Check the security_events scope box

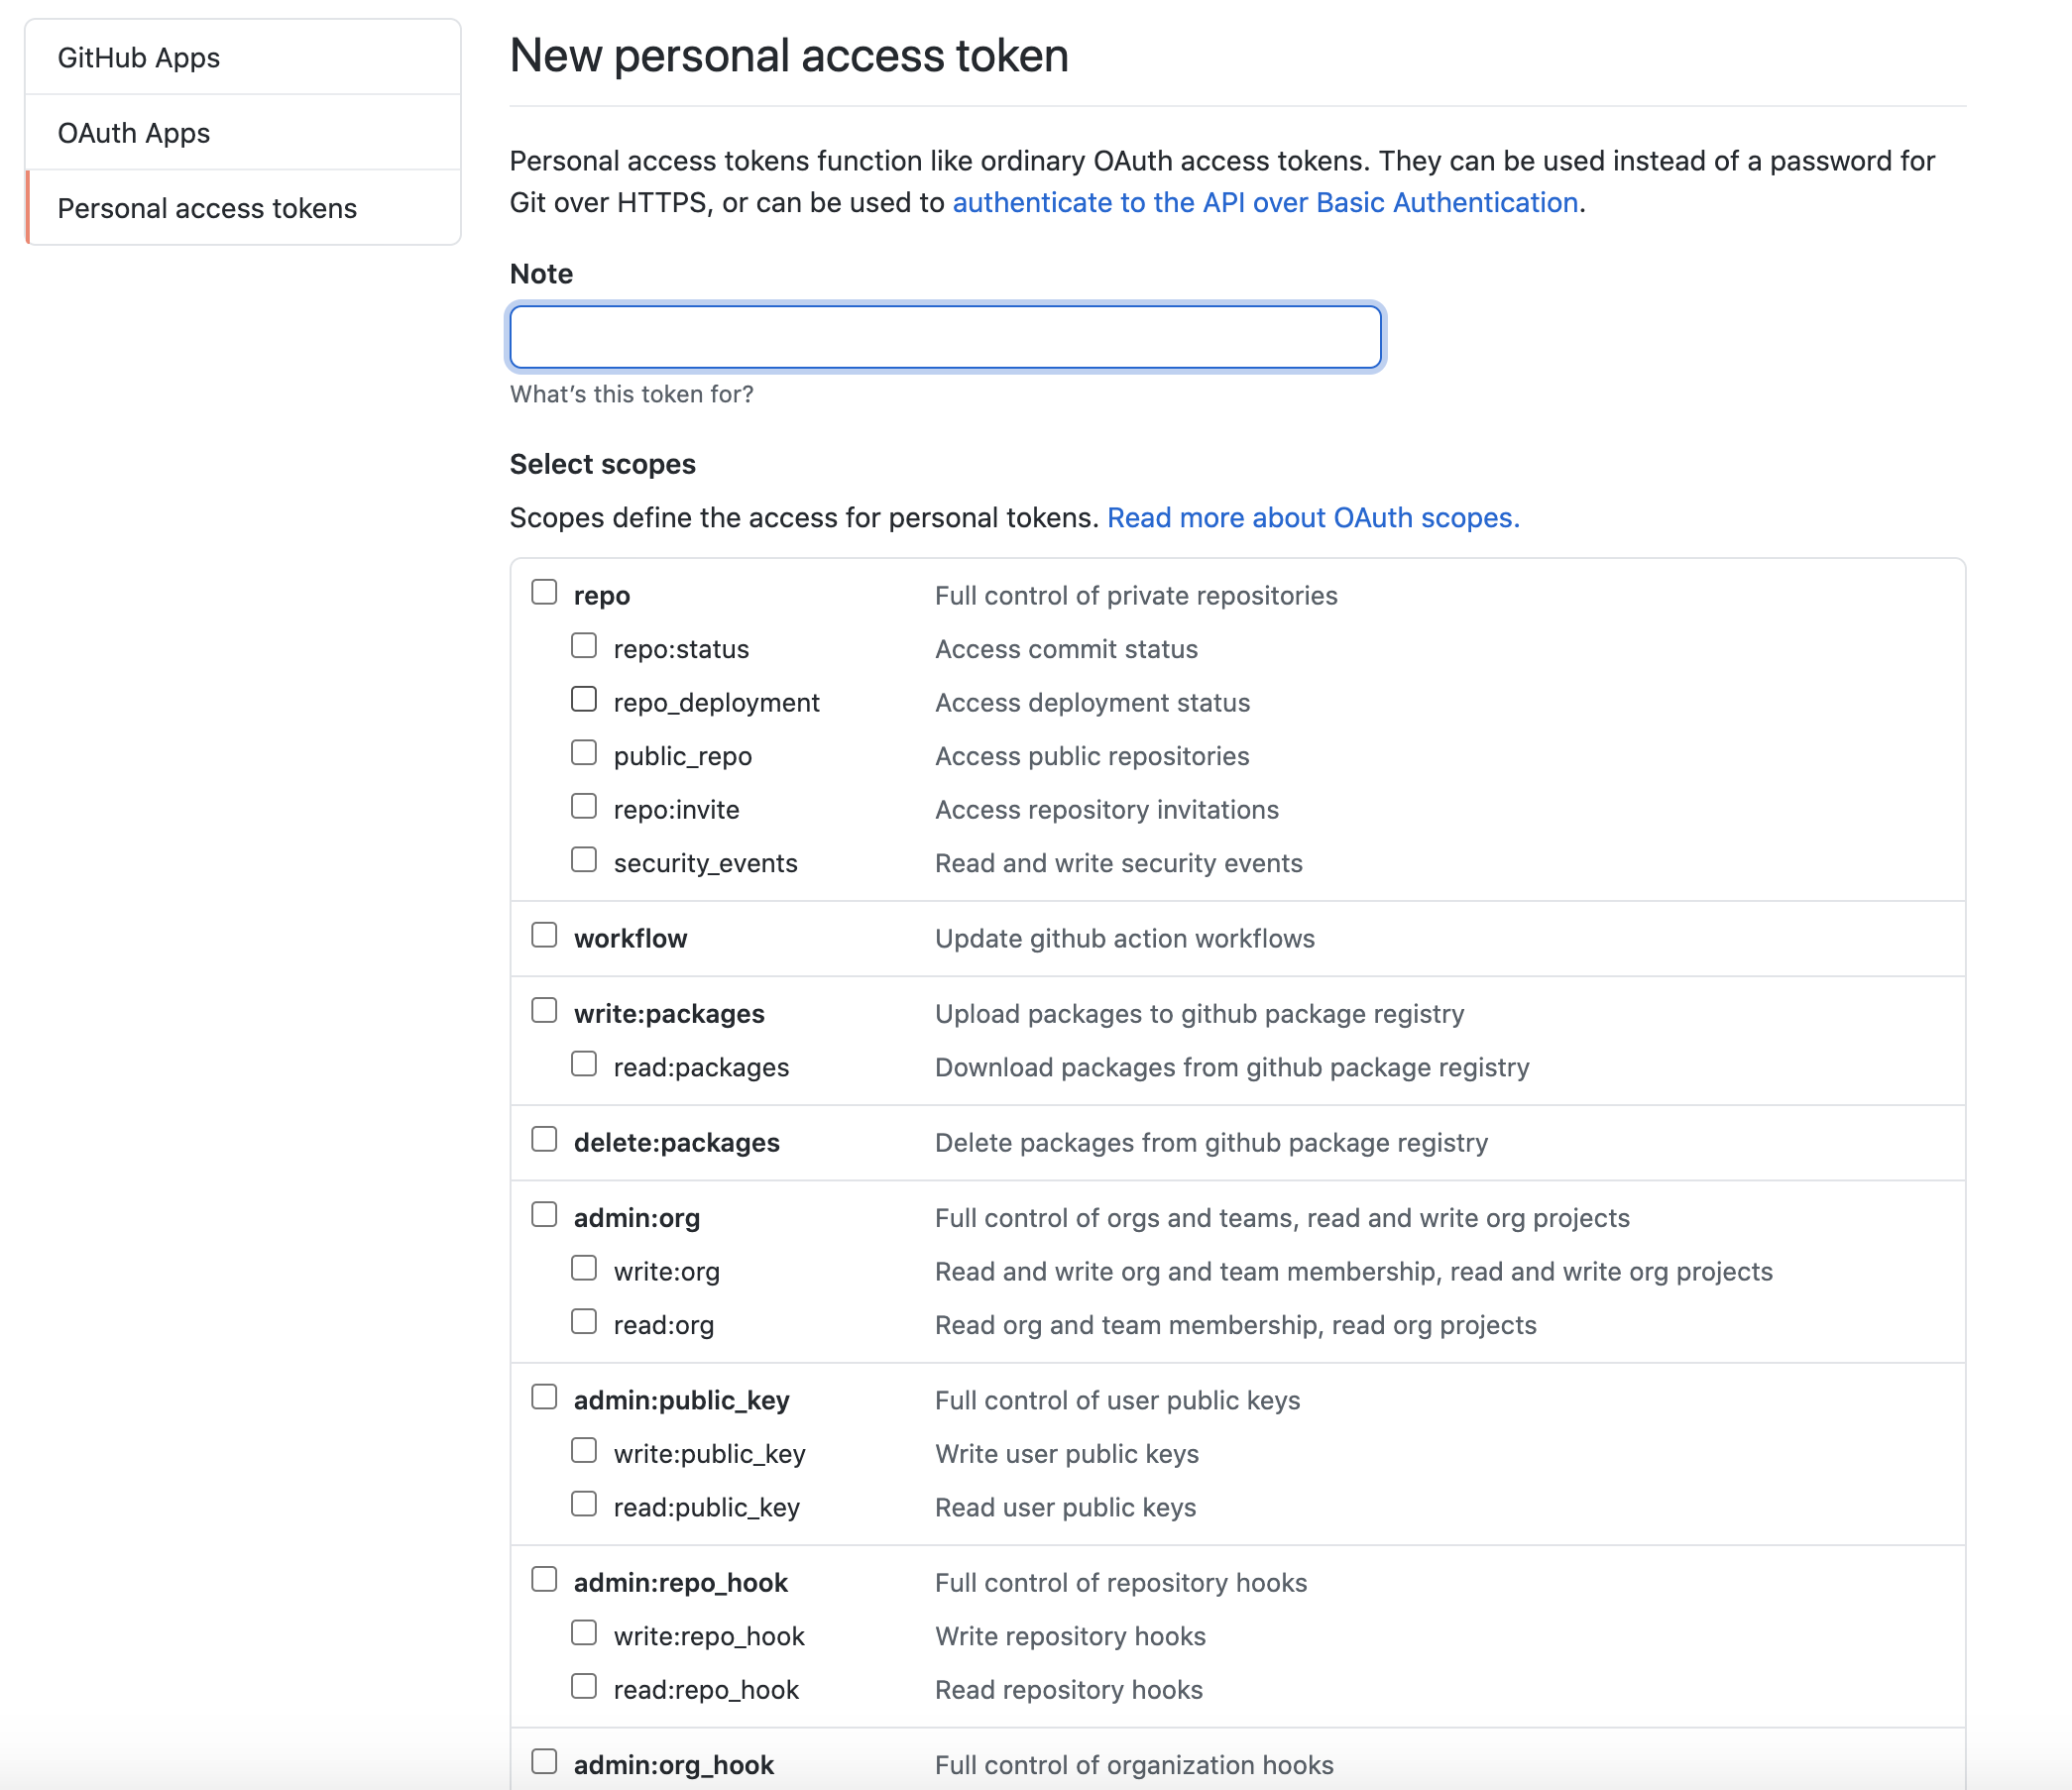[x=584, y=860]
